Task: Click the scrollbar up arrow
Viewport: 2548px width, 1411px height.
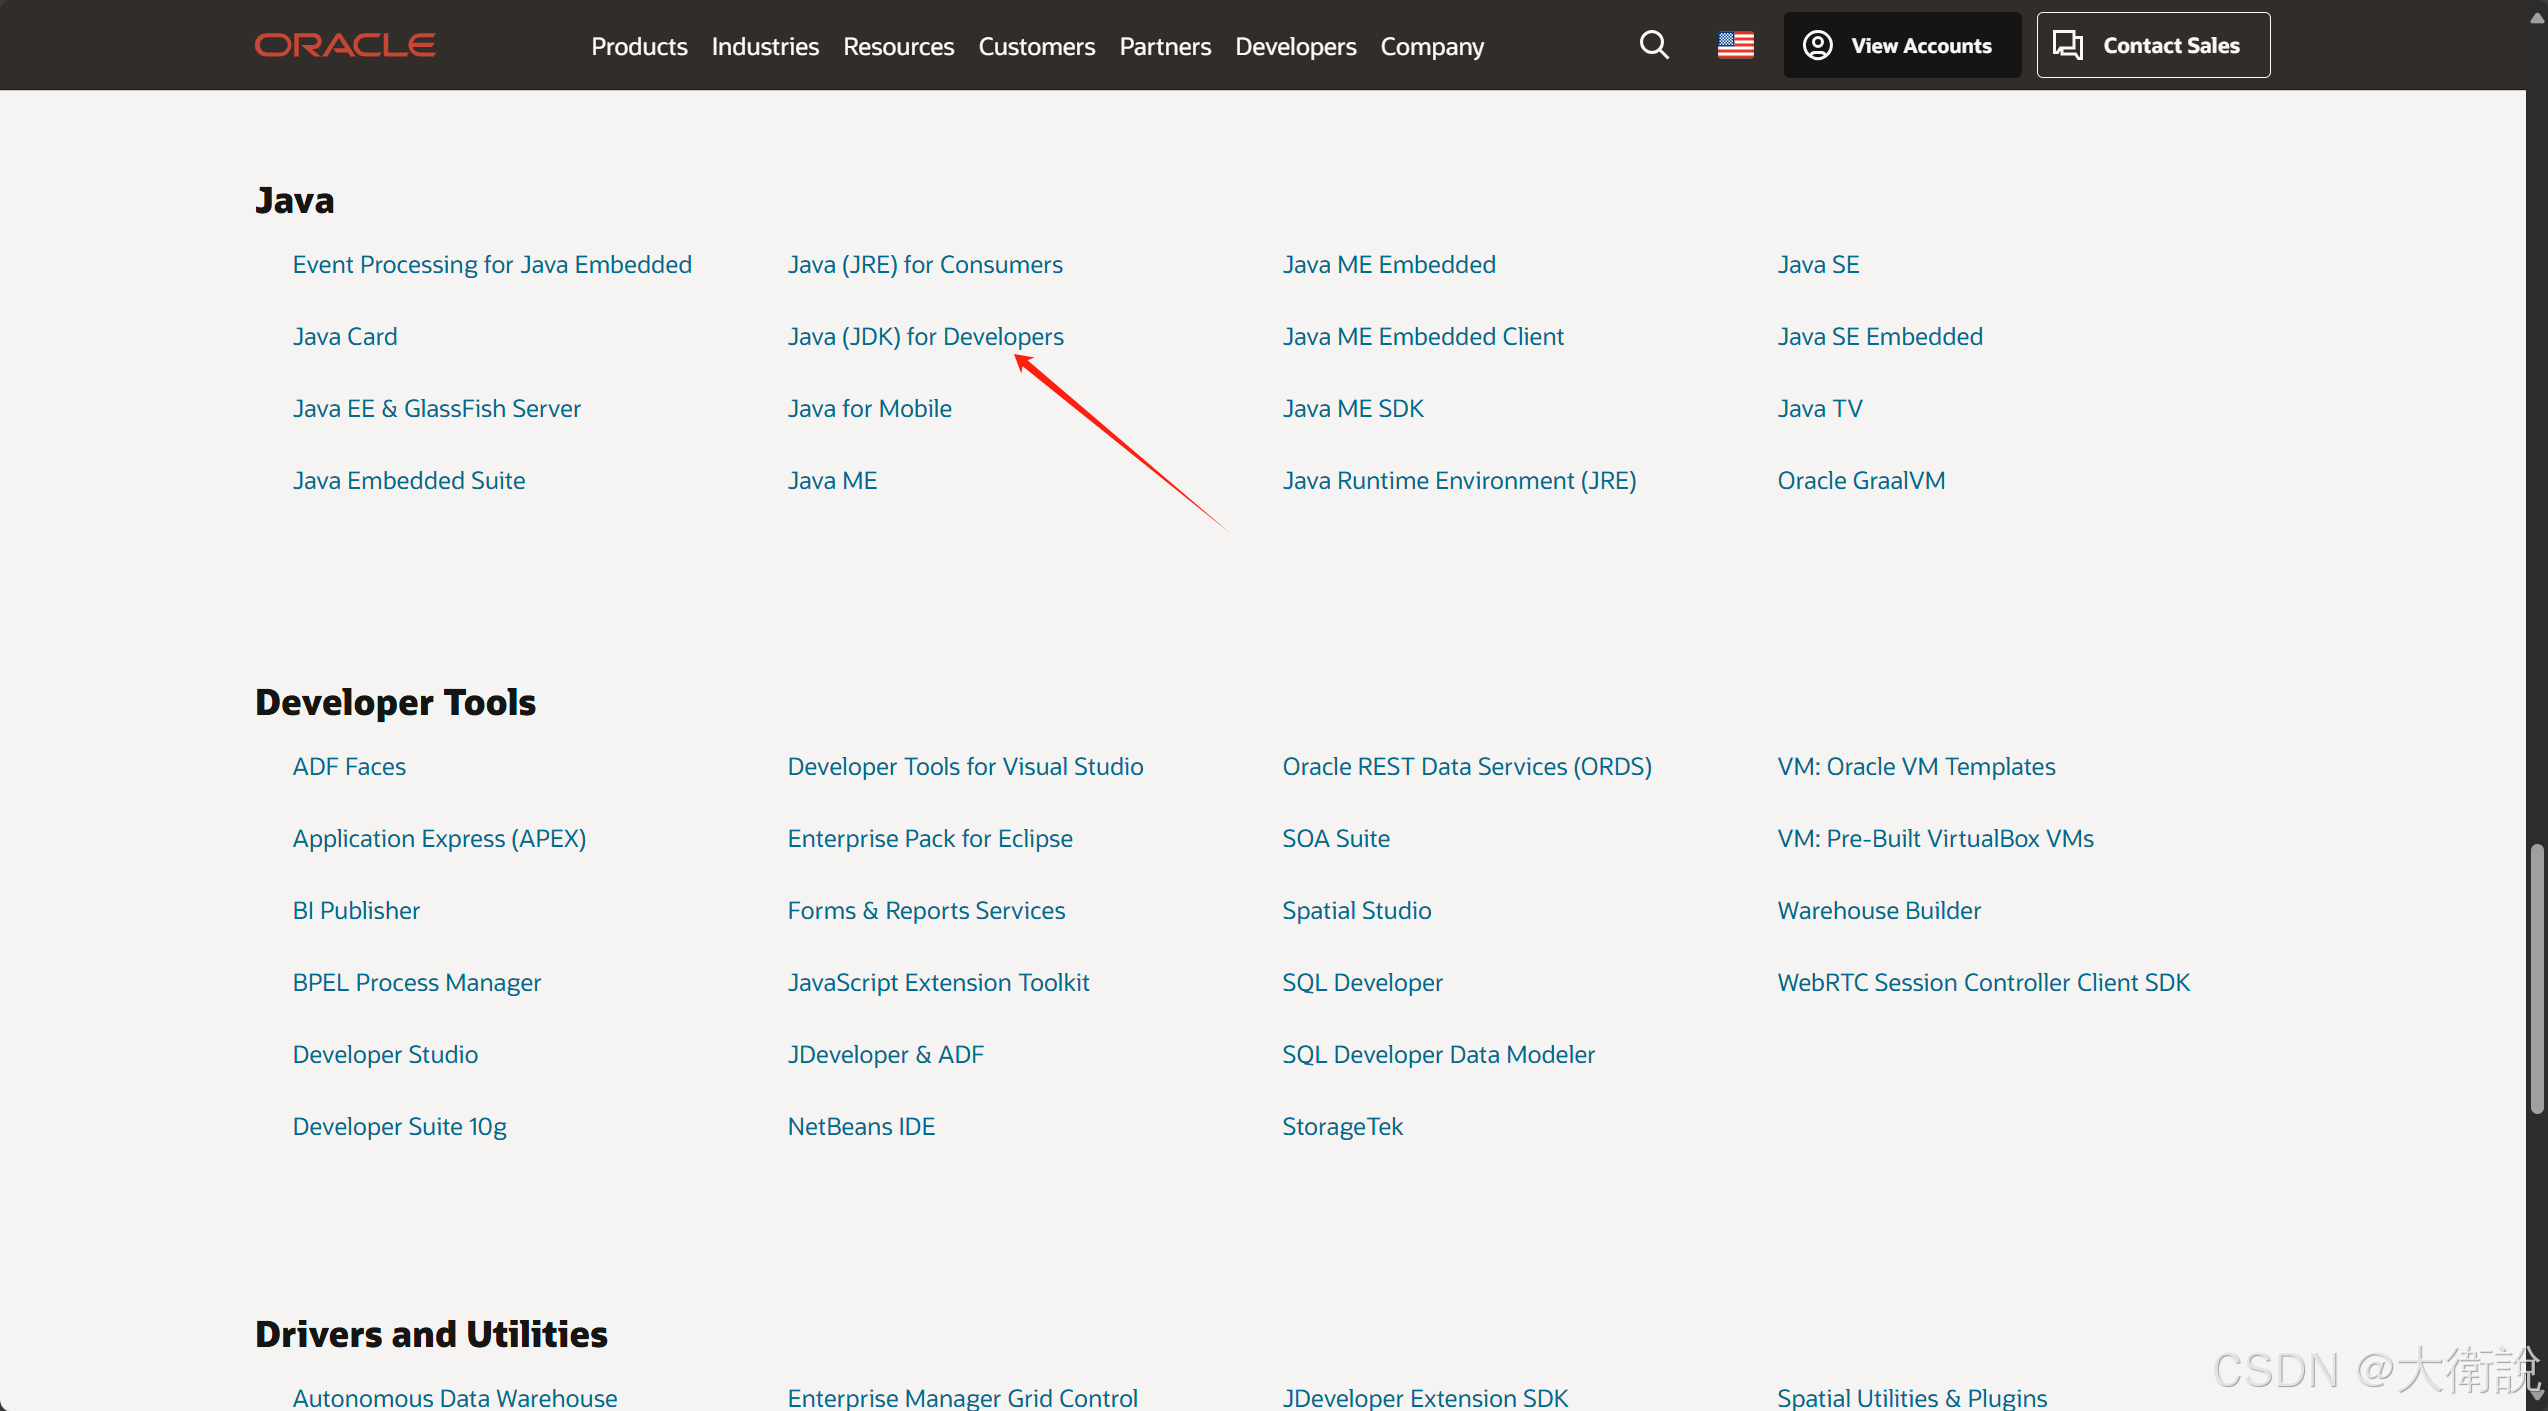Action: 2536,18
